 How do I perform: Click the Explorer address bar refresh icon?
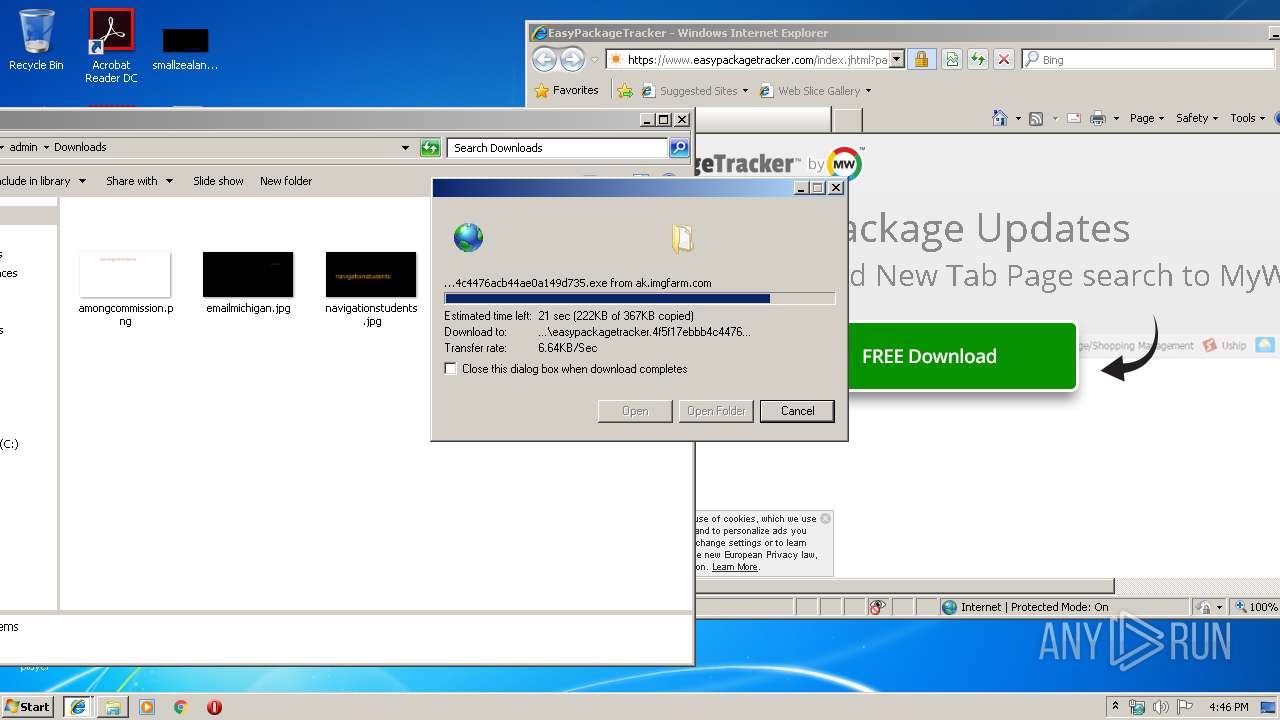(430, 147)
